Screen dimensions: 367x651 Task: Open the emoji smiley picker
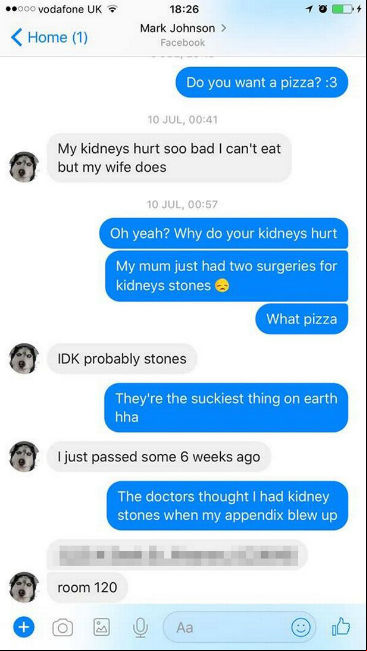point(301,627)
